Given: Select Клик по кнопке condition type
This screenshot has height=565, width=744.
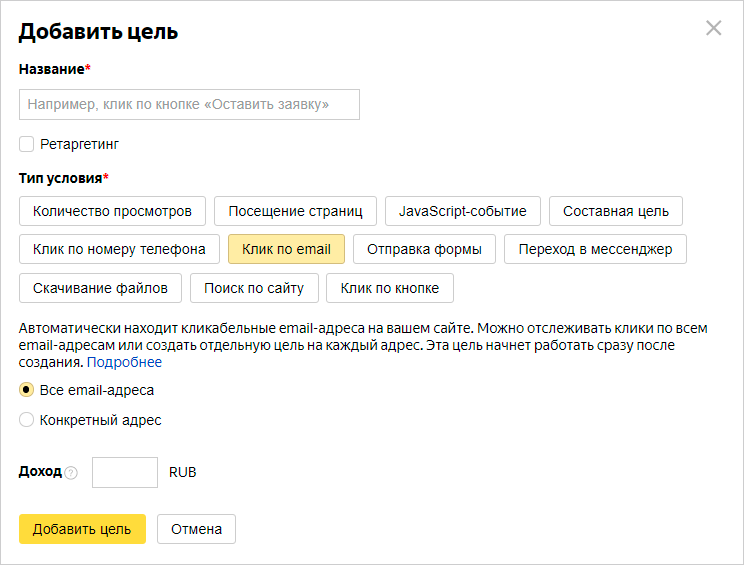Looking at the screenshot, I should click(389, 288).
